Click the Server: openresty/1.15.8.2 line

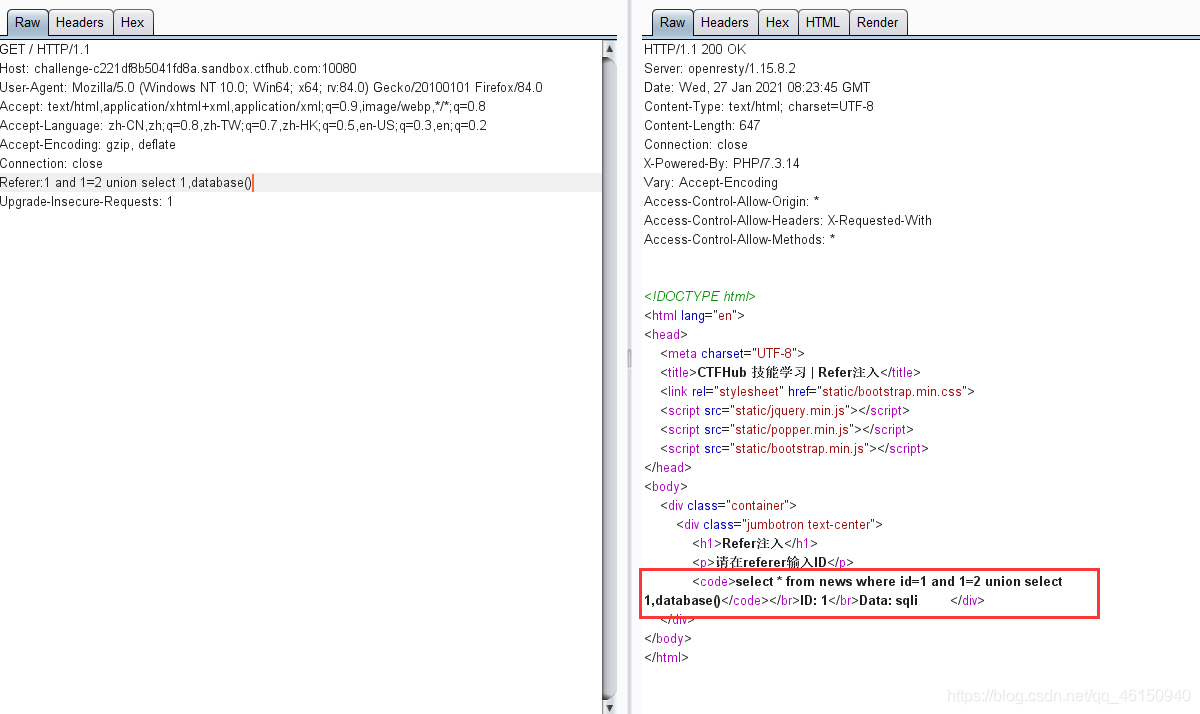[x=720, y=68]
